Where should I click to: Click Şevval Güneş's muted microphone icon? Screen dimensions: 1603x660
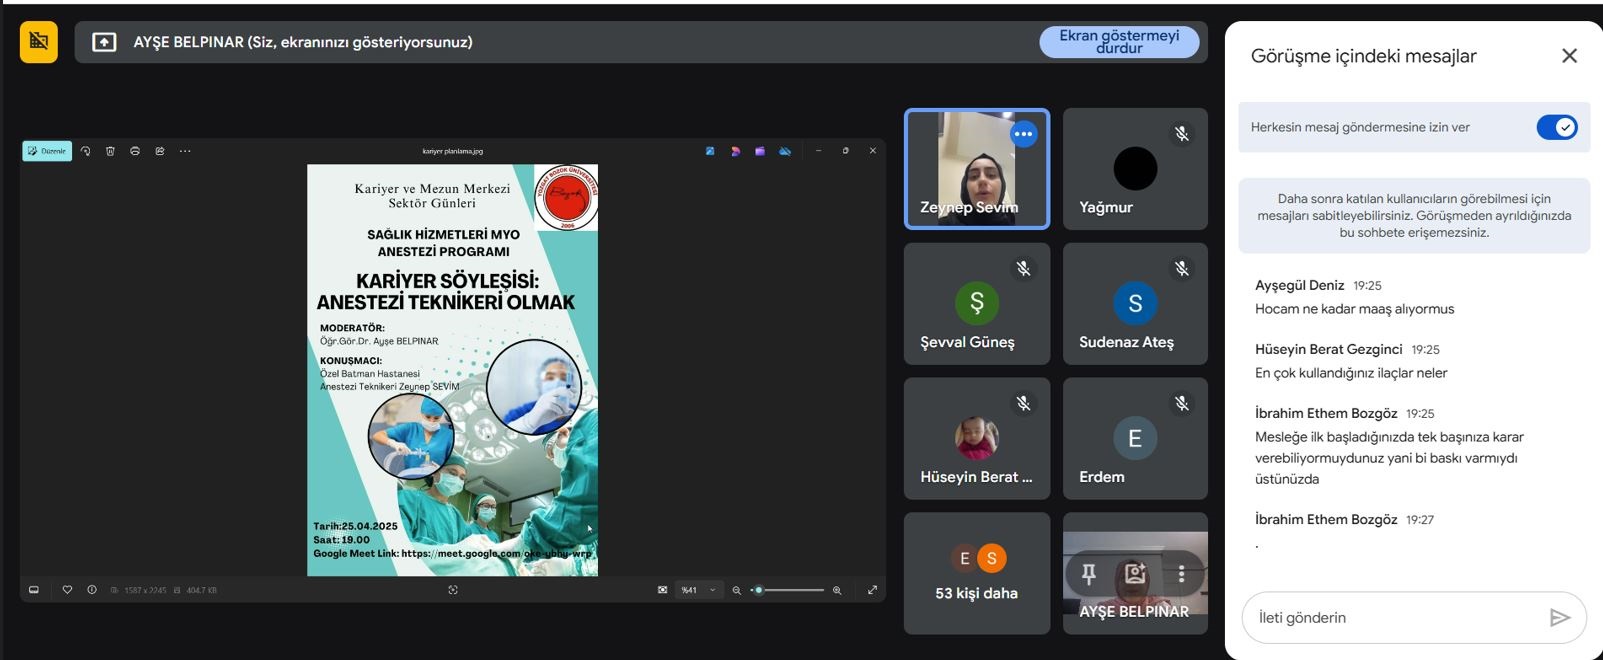(x=1023, y=269)
